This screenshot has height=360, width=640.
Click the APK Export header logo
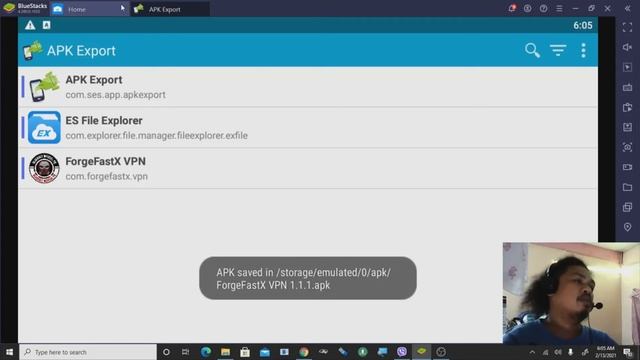click(x=32, y=51)
